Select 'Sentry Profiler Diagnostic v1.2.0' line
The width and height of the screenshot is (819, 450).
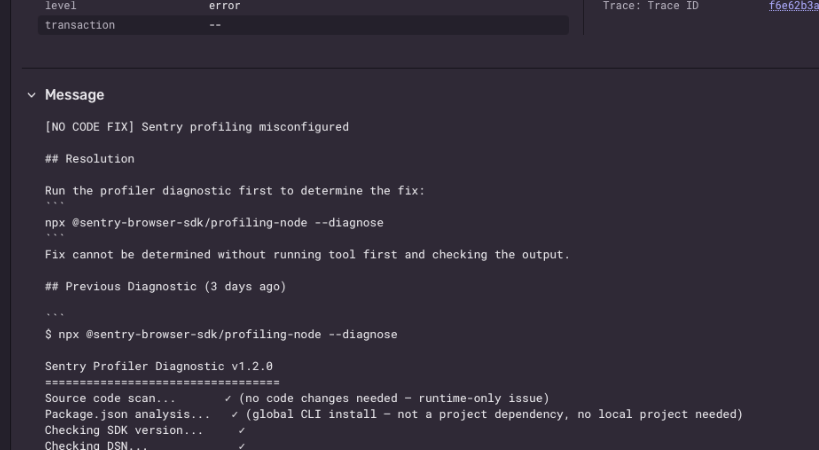(159, 366)
